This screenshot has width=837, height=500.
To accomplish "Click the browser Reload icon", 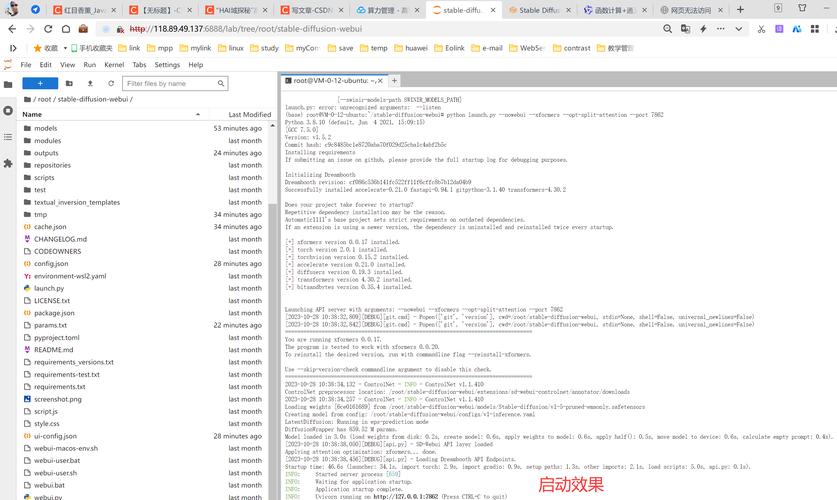I will point(48,29).
